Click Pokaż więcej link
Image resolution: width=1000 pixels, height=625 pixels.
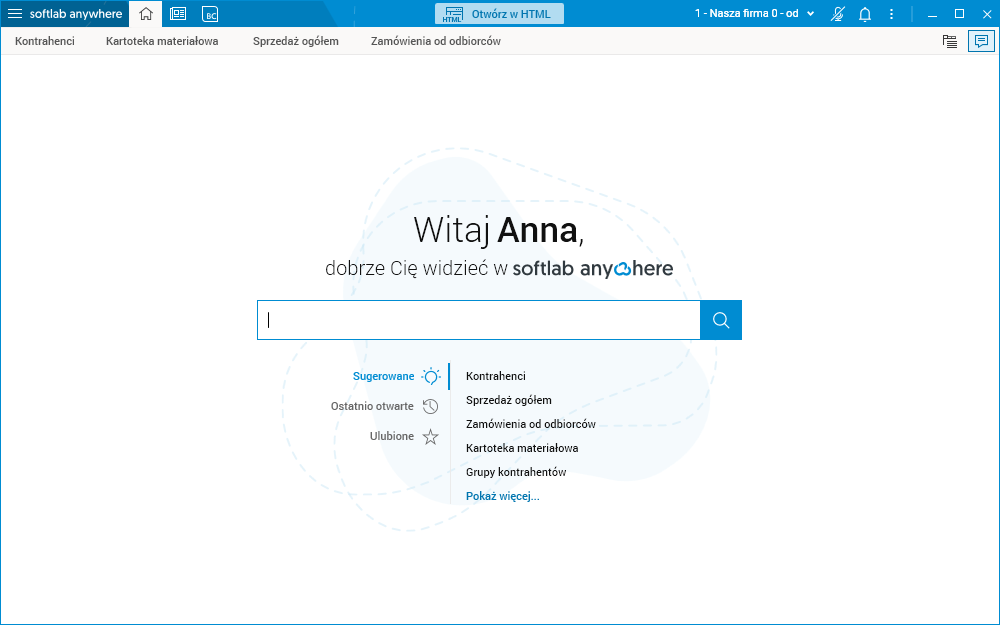coord(503,496)
